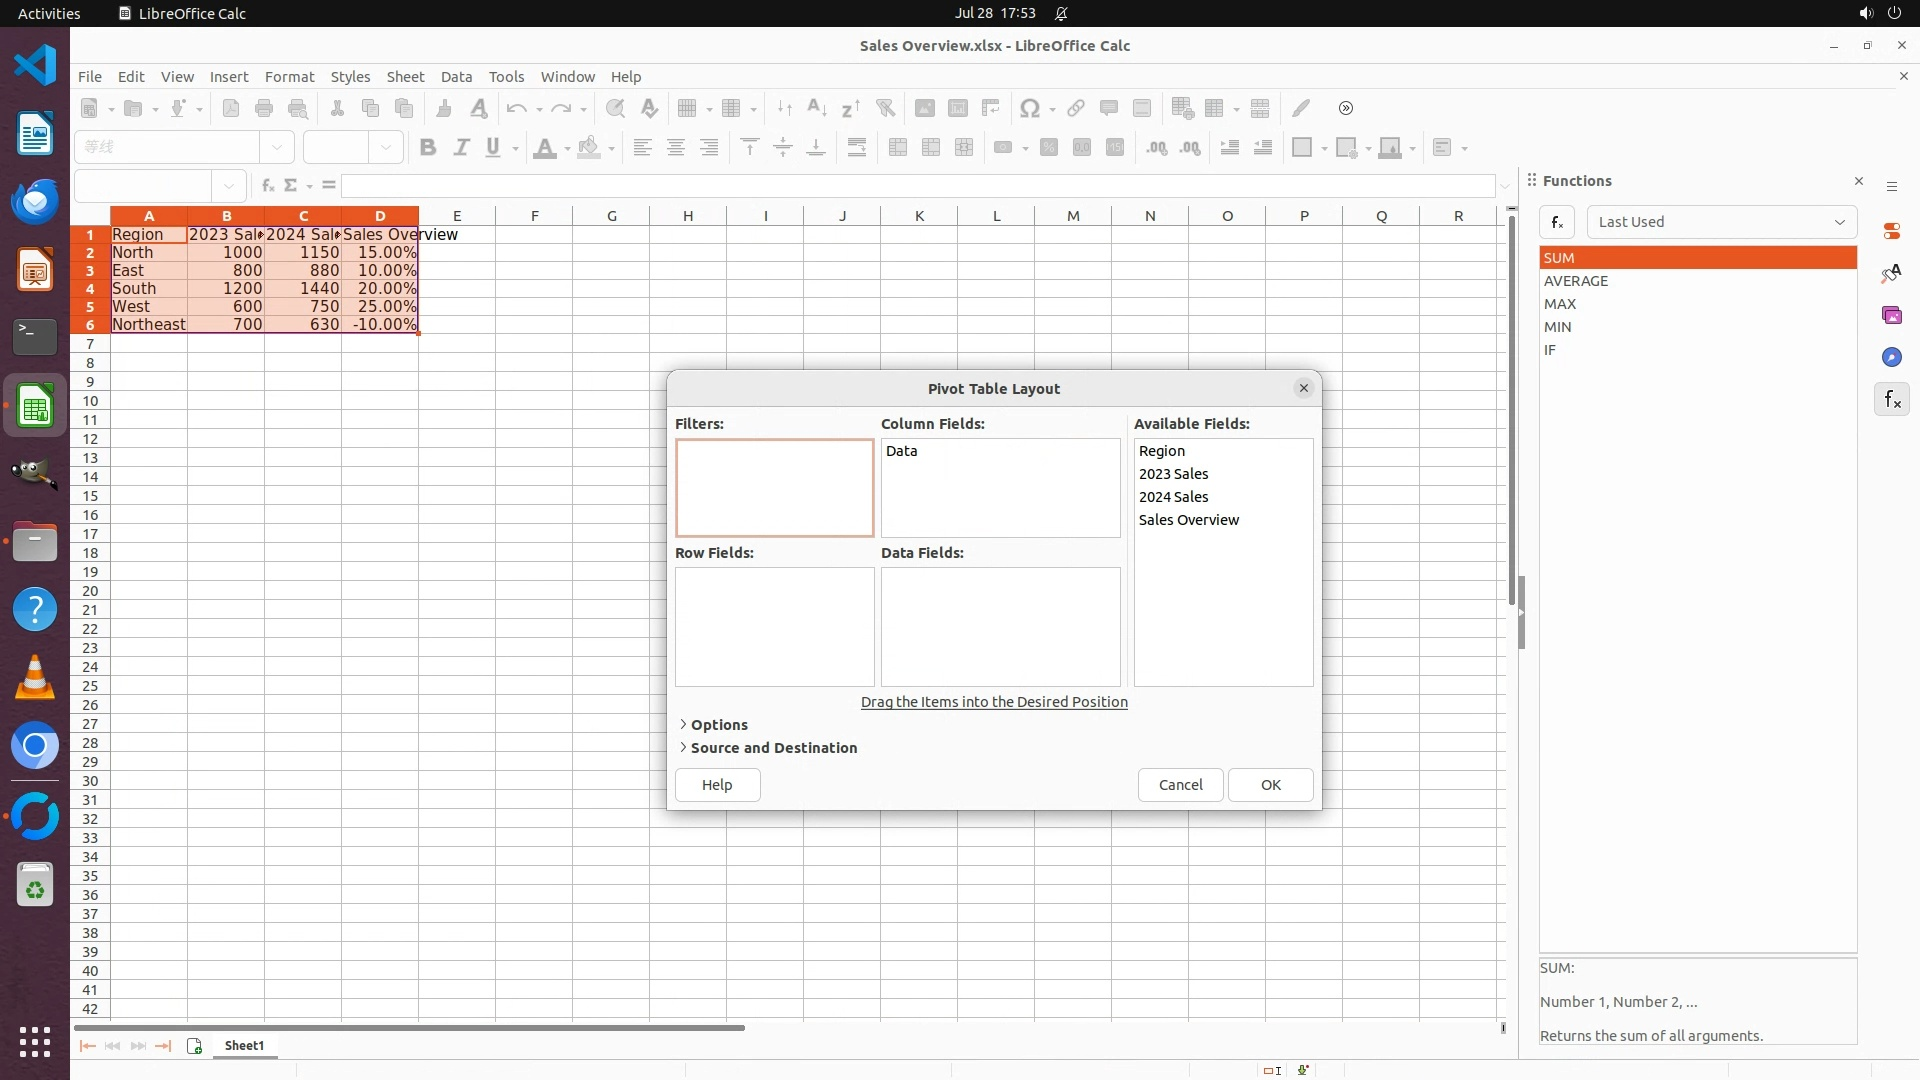Click the Function Wizard icon in formula bar

point(267,185)
